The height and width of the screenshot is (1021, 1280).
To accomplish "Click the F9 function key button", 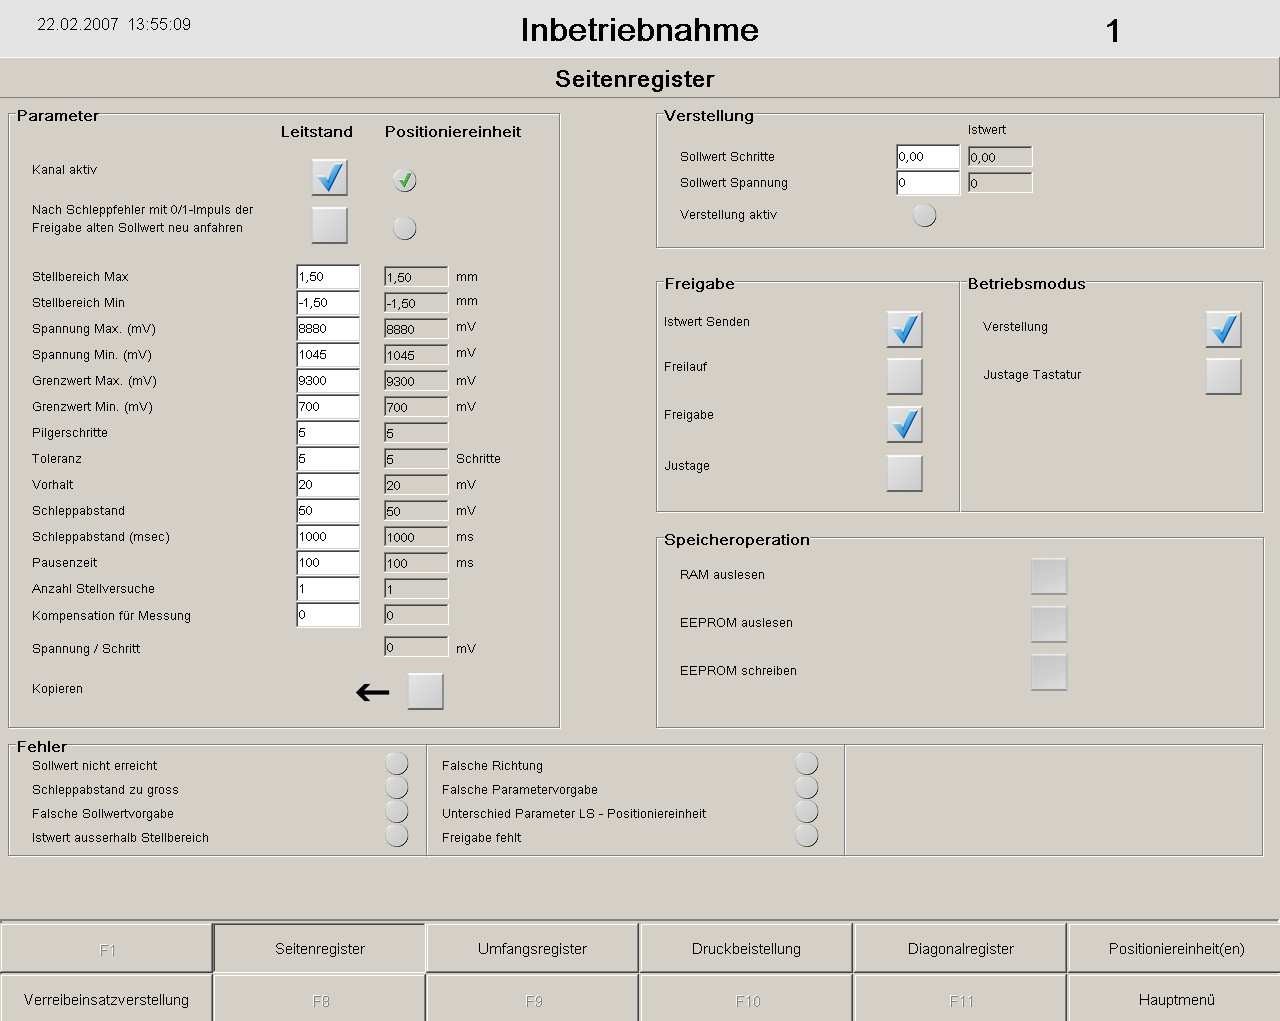I will coord(532,999).
